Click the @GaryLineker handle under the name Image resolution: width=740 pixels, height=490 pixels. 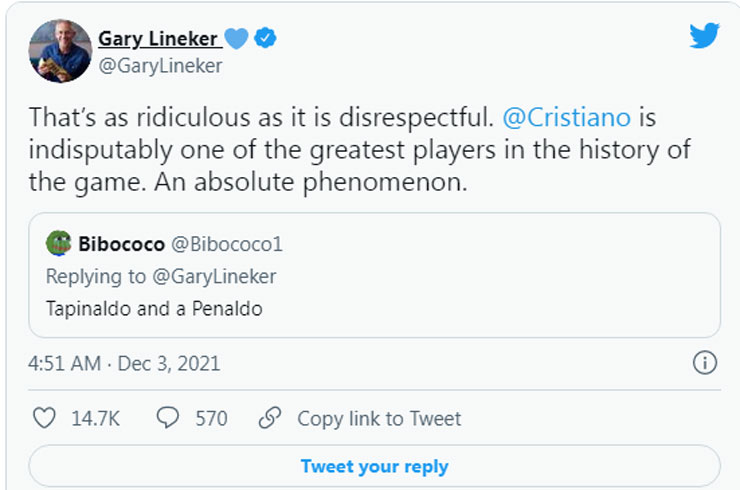click(x=160, y=66)
